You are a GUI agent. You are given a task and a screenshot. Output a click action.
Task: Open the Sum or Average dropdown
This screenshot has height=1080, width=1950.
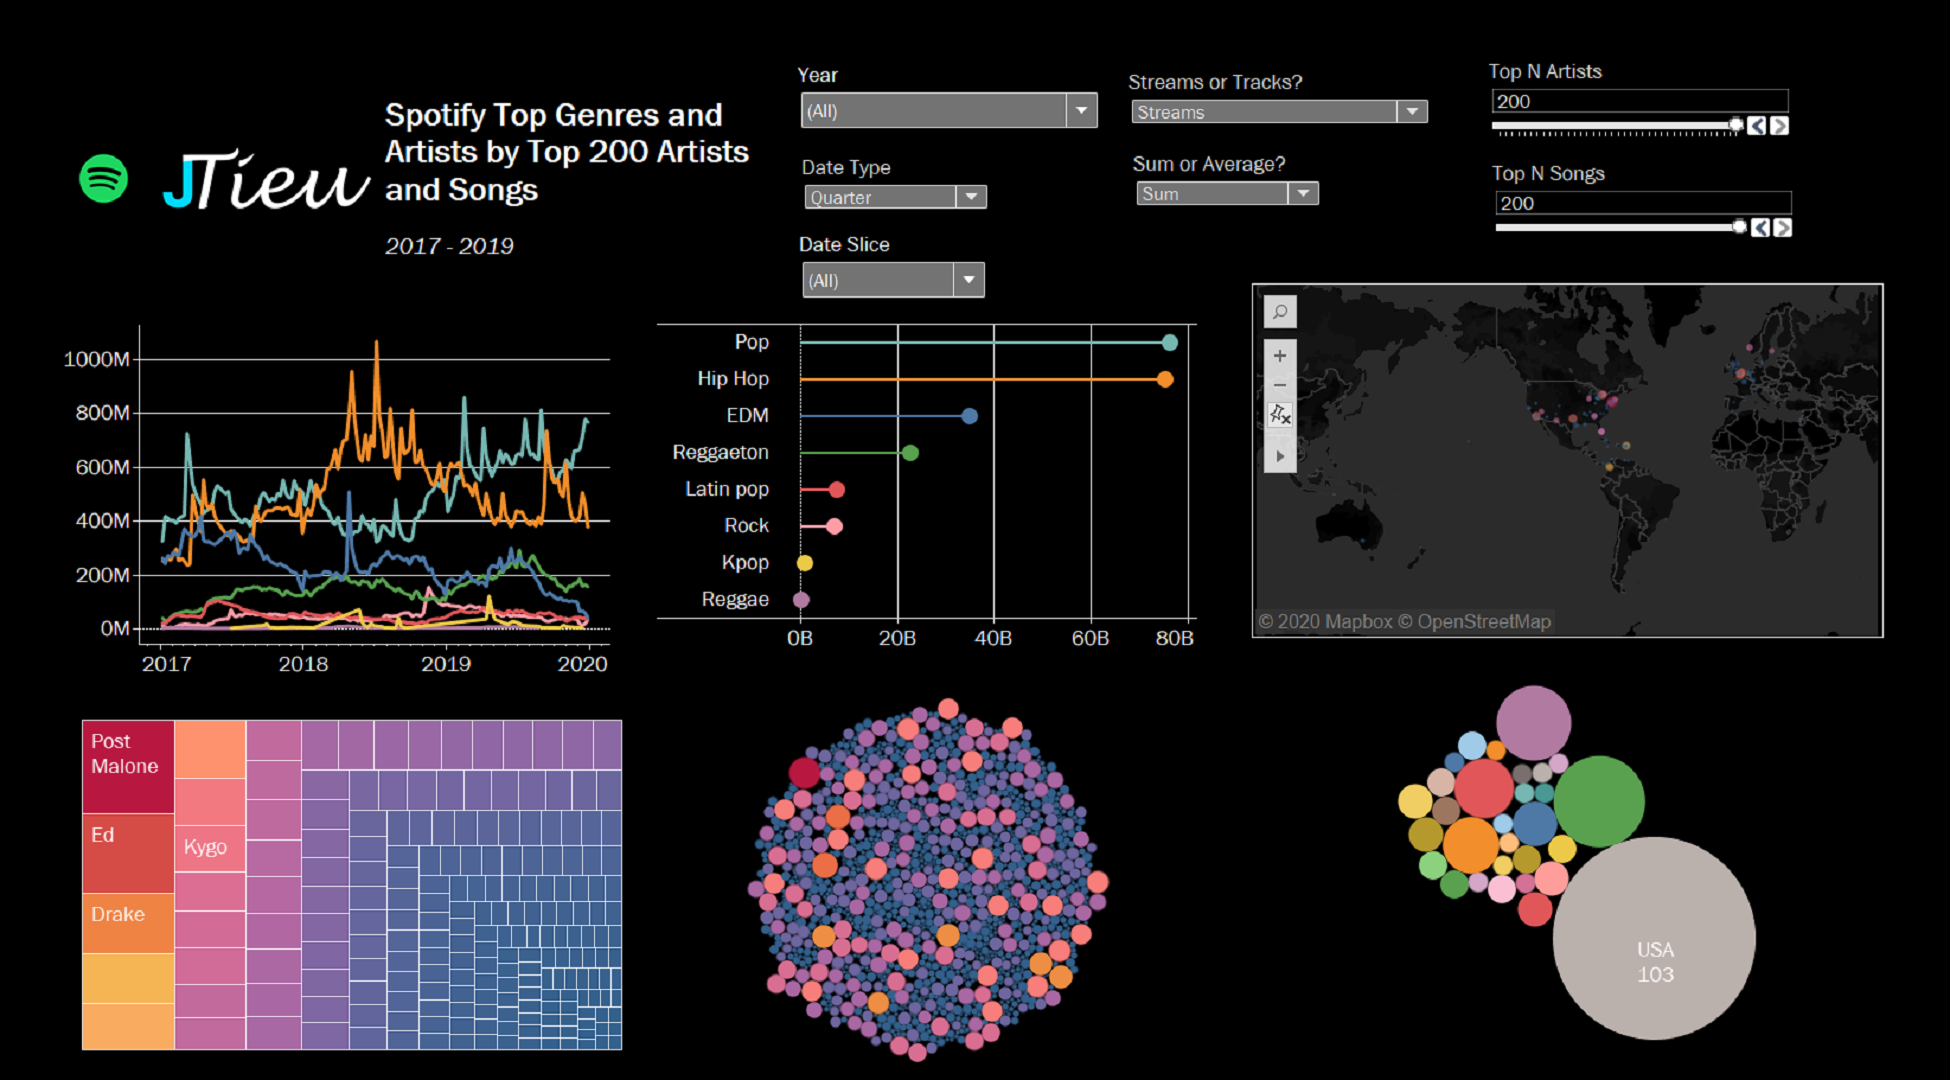point(1227,194)
